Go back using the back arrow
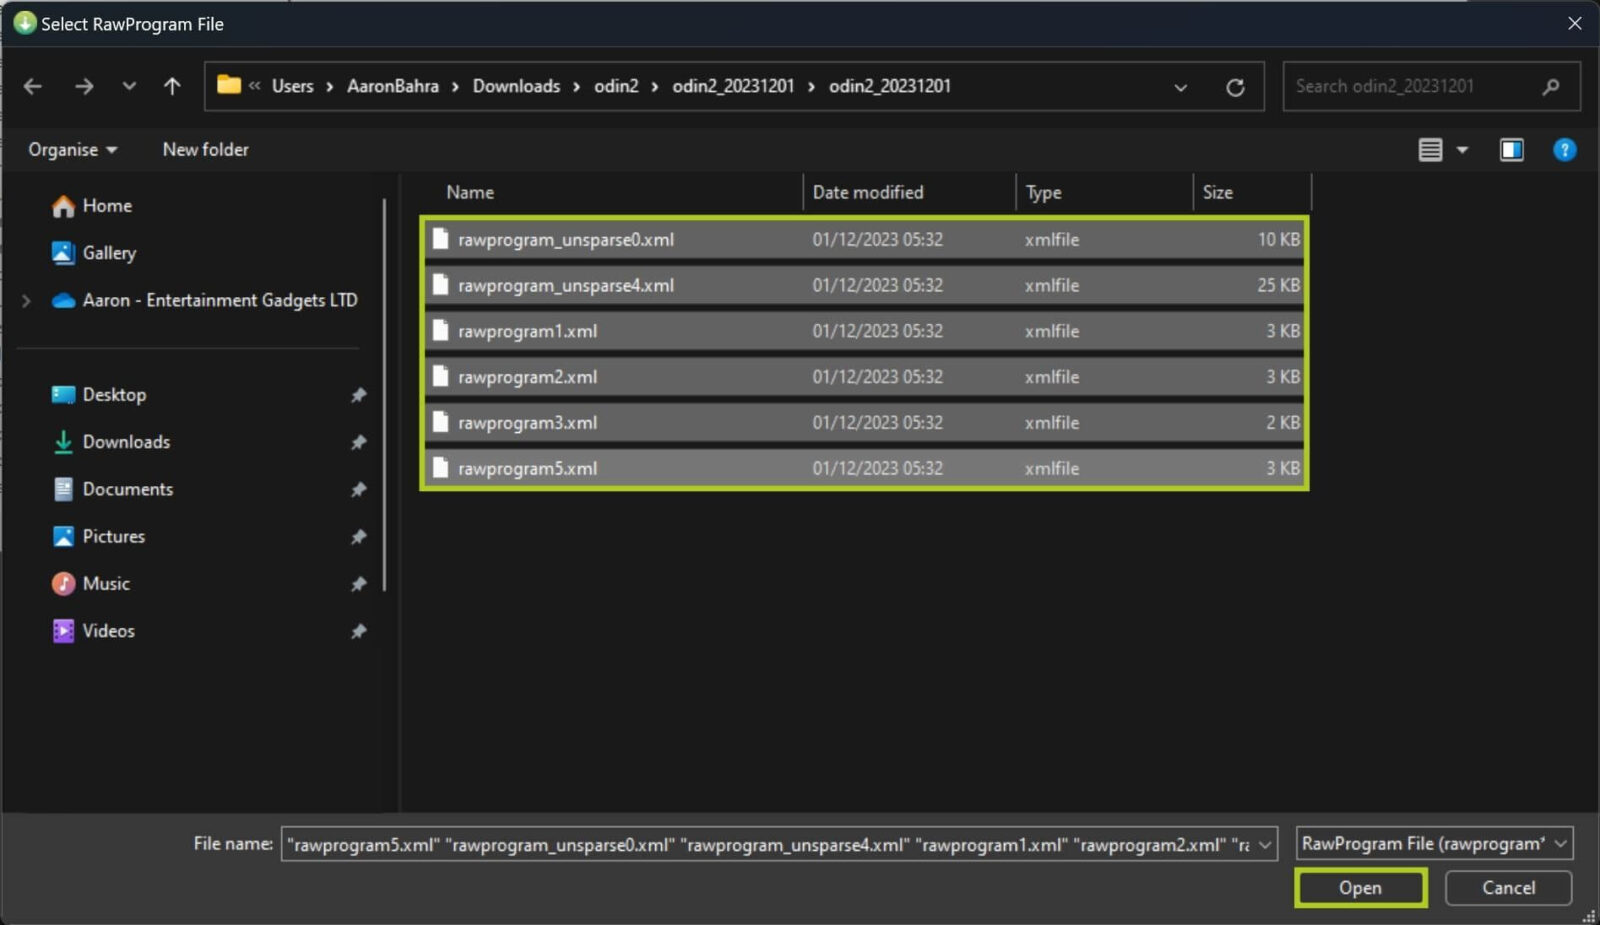The image size is (1600, 925). click(32, 86)
